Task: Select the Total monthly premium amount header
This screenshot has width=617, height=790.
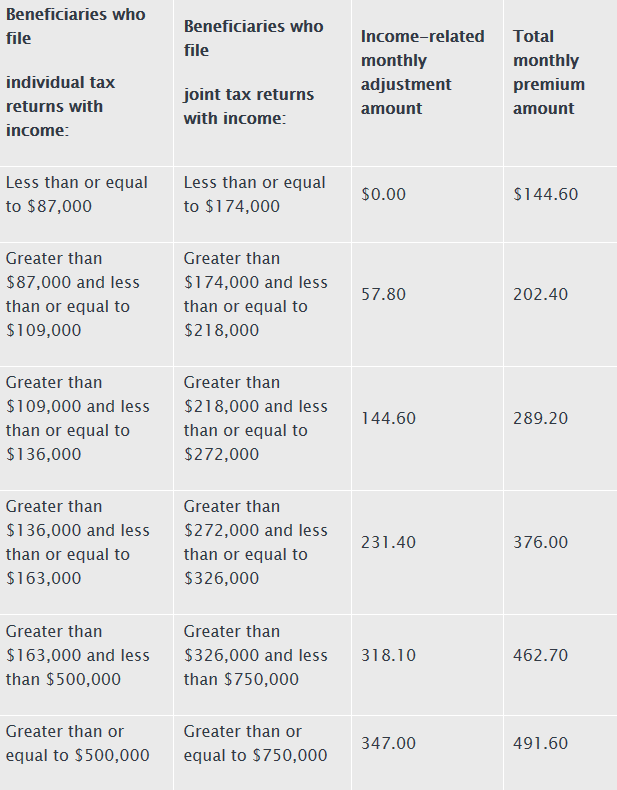Action: click(549, 72)
